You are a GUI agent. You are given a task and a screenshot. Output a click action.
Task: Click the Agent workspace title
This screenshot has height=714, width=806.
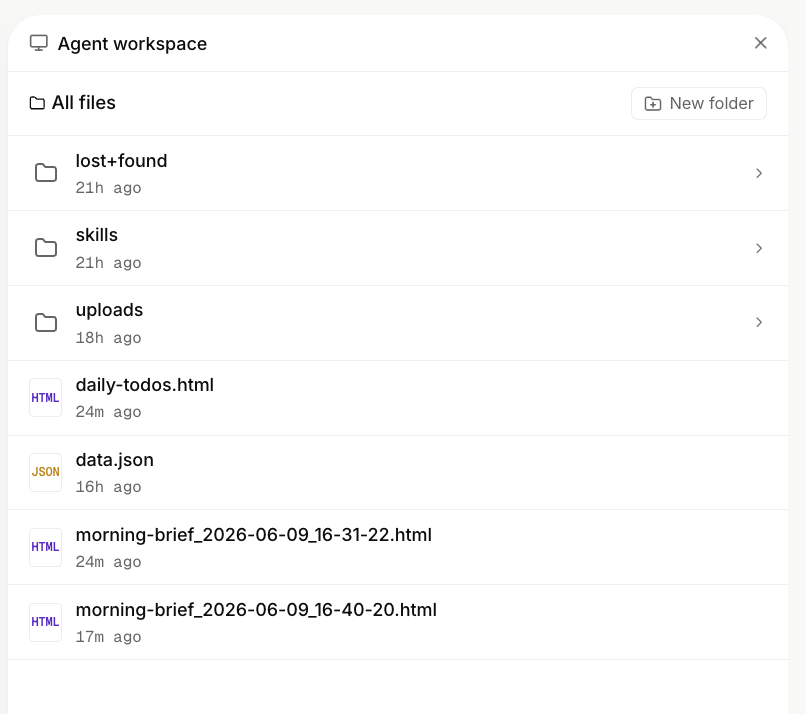pos(132,44)
